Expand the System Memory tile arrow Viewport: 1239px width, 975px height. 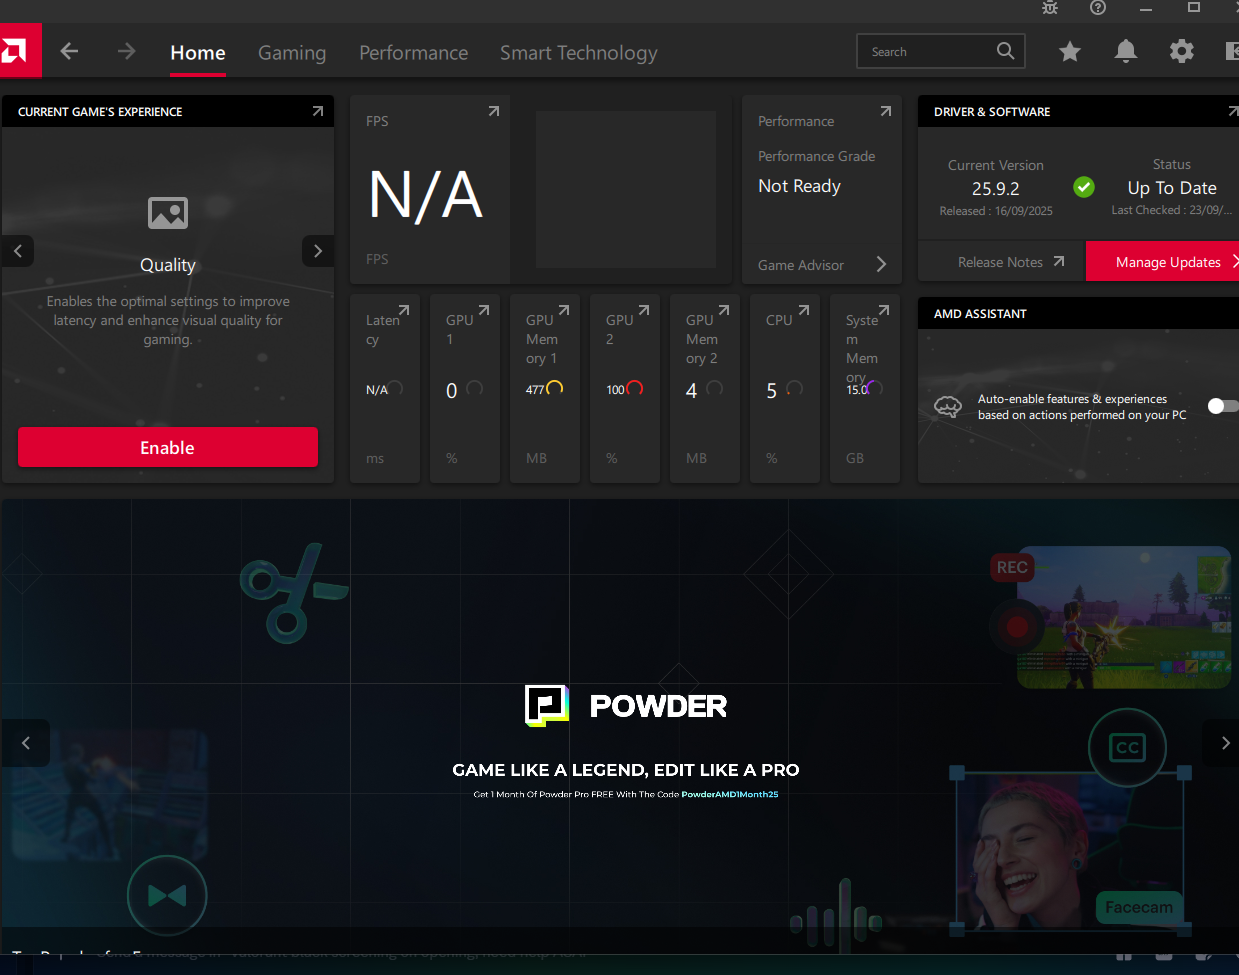click(x=884, y=310)
